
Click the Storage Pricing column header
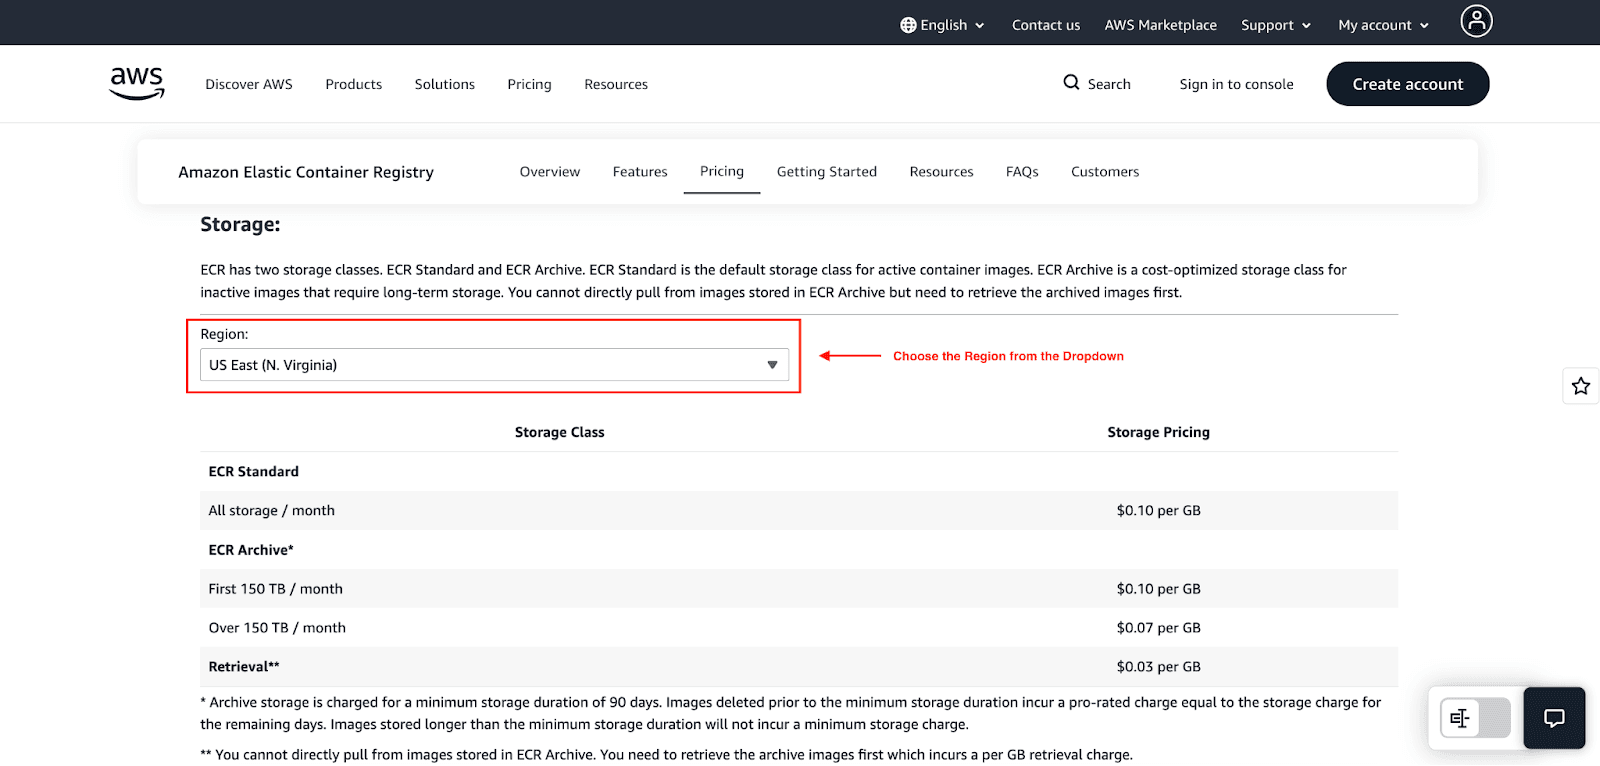coord(1158,432)
